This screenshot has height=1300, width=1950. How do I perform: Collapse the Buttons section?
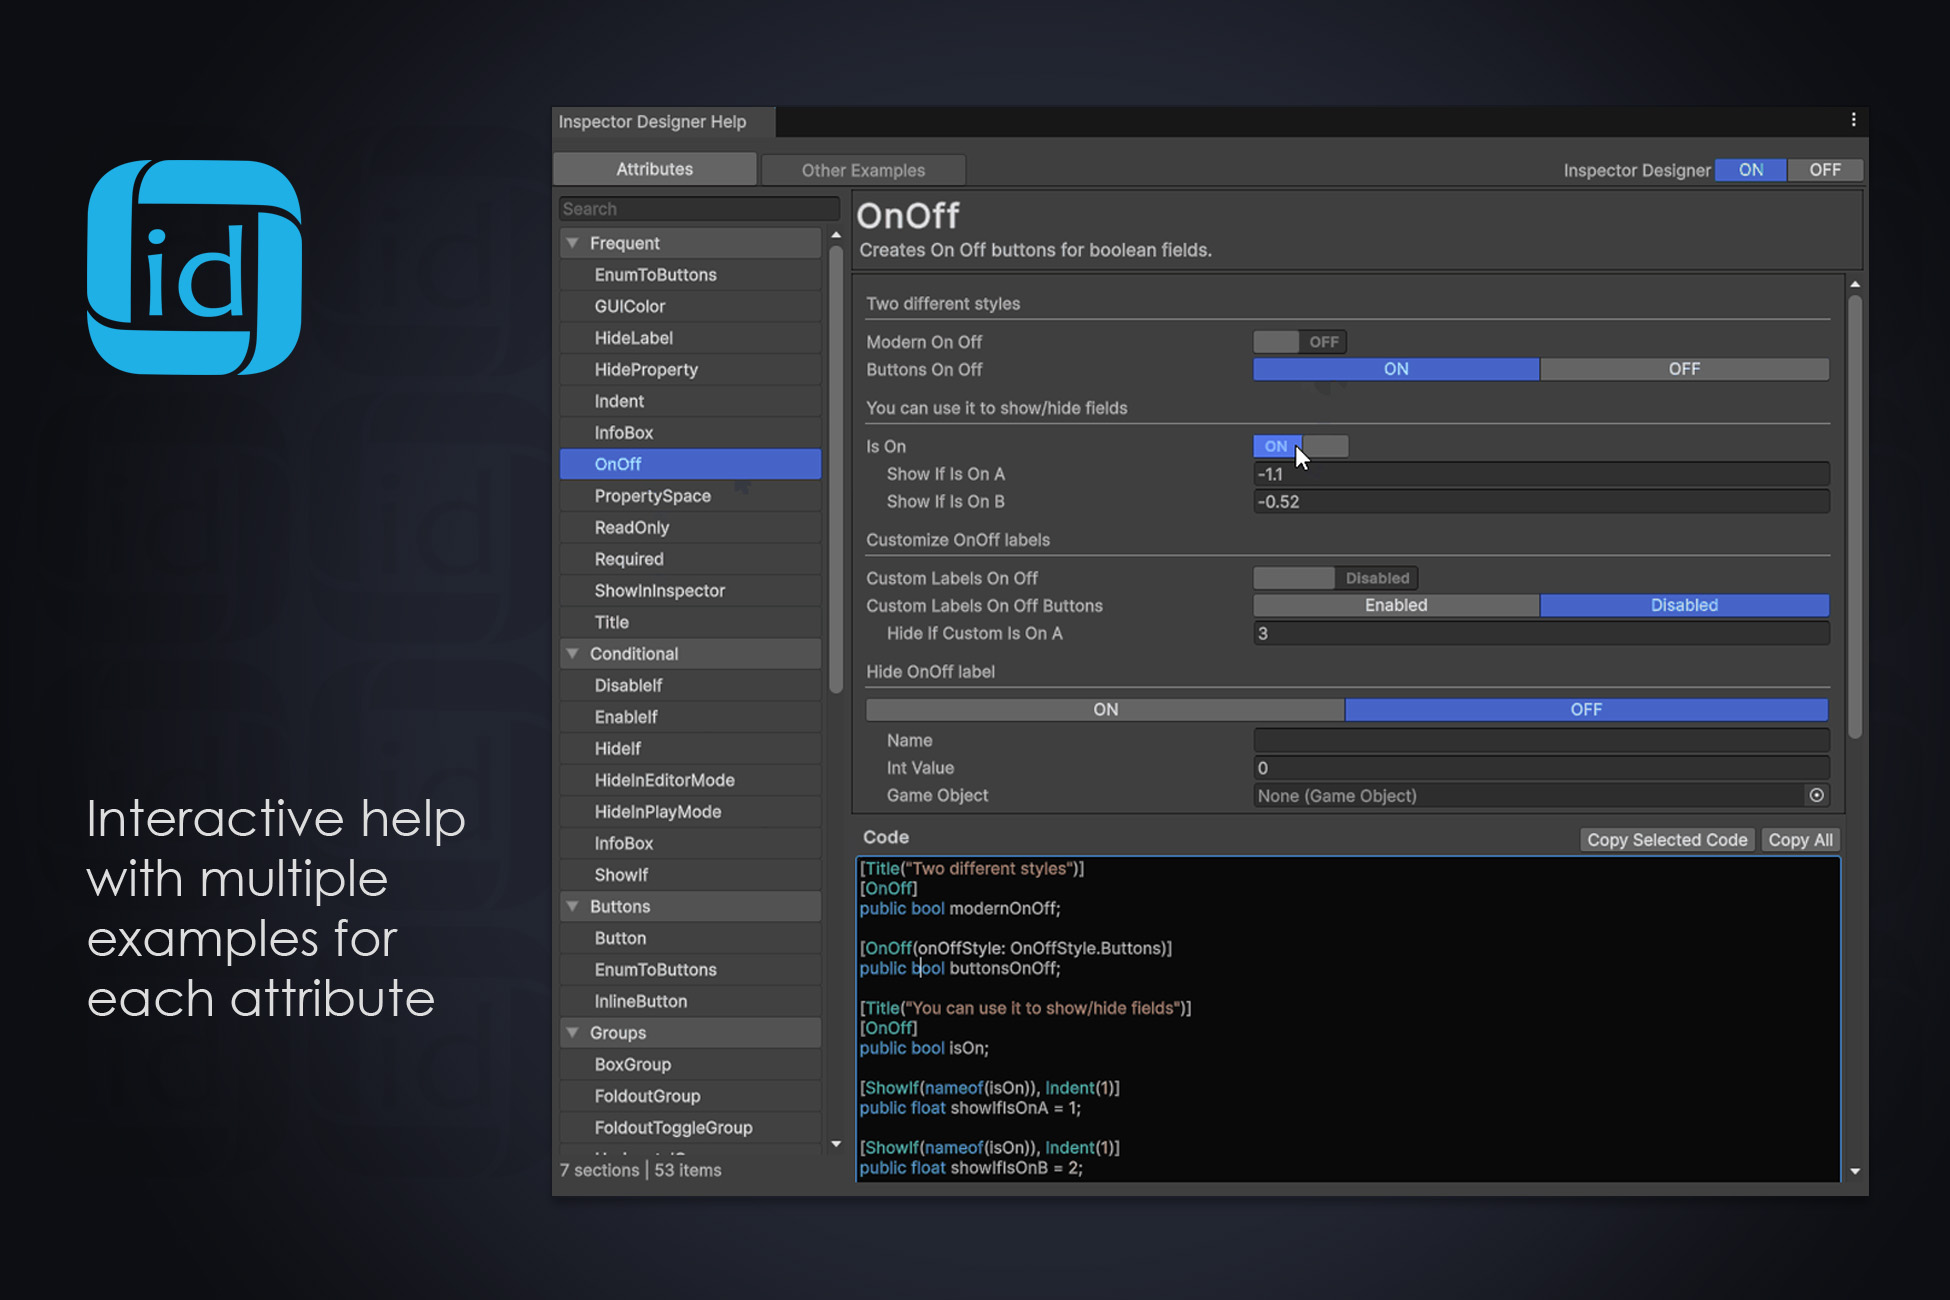coord(573,907)
